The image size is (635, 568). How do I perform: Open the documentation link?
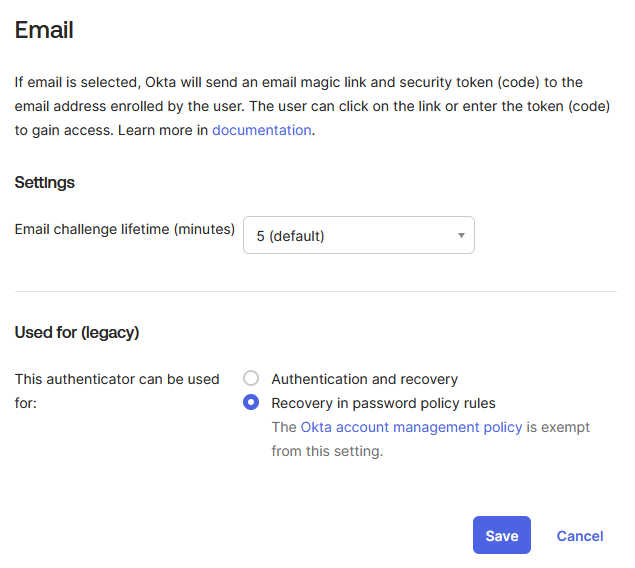pos(261,130)
